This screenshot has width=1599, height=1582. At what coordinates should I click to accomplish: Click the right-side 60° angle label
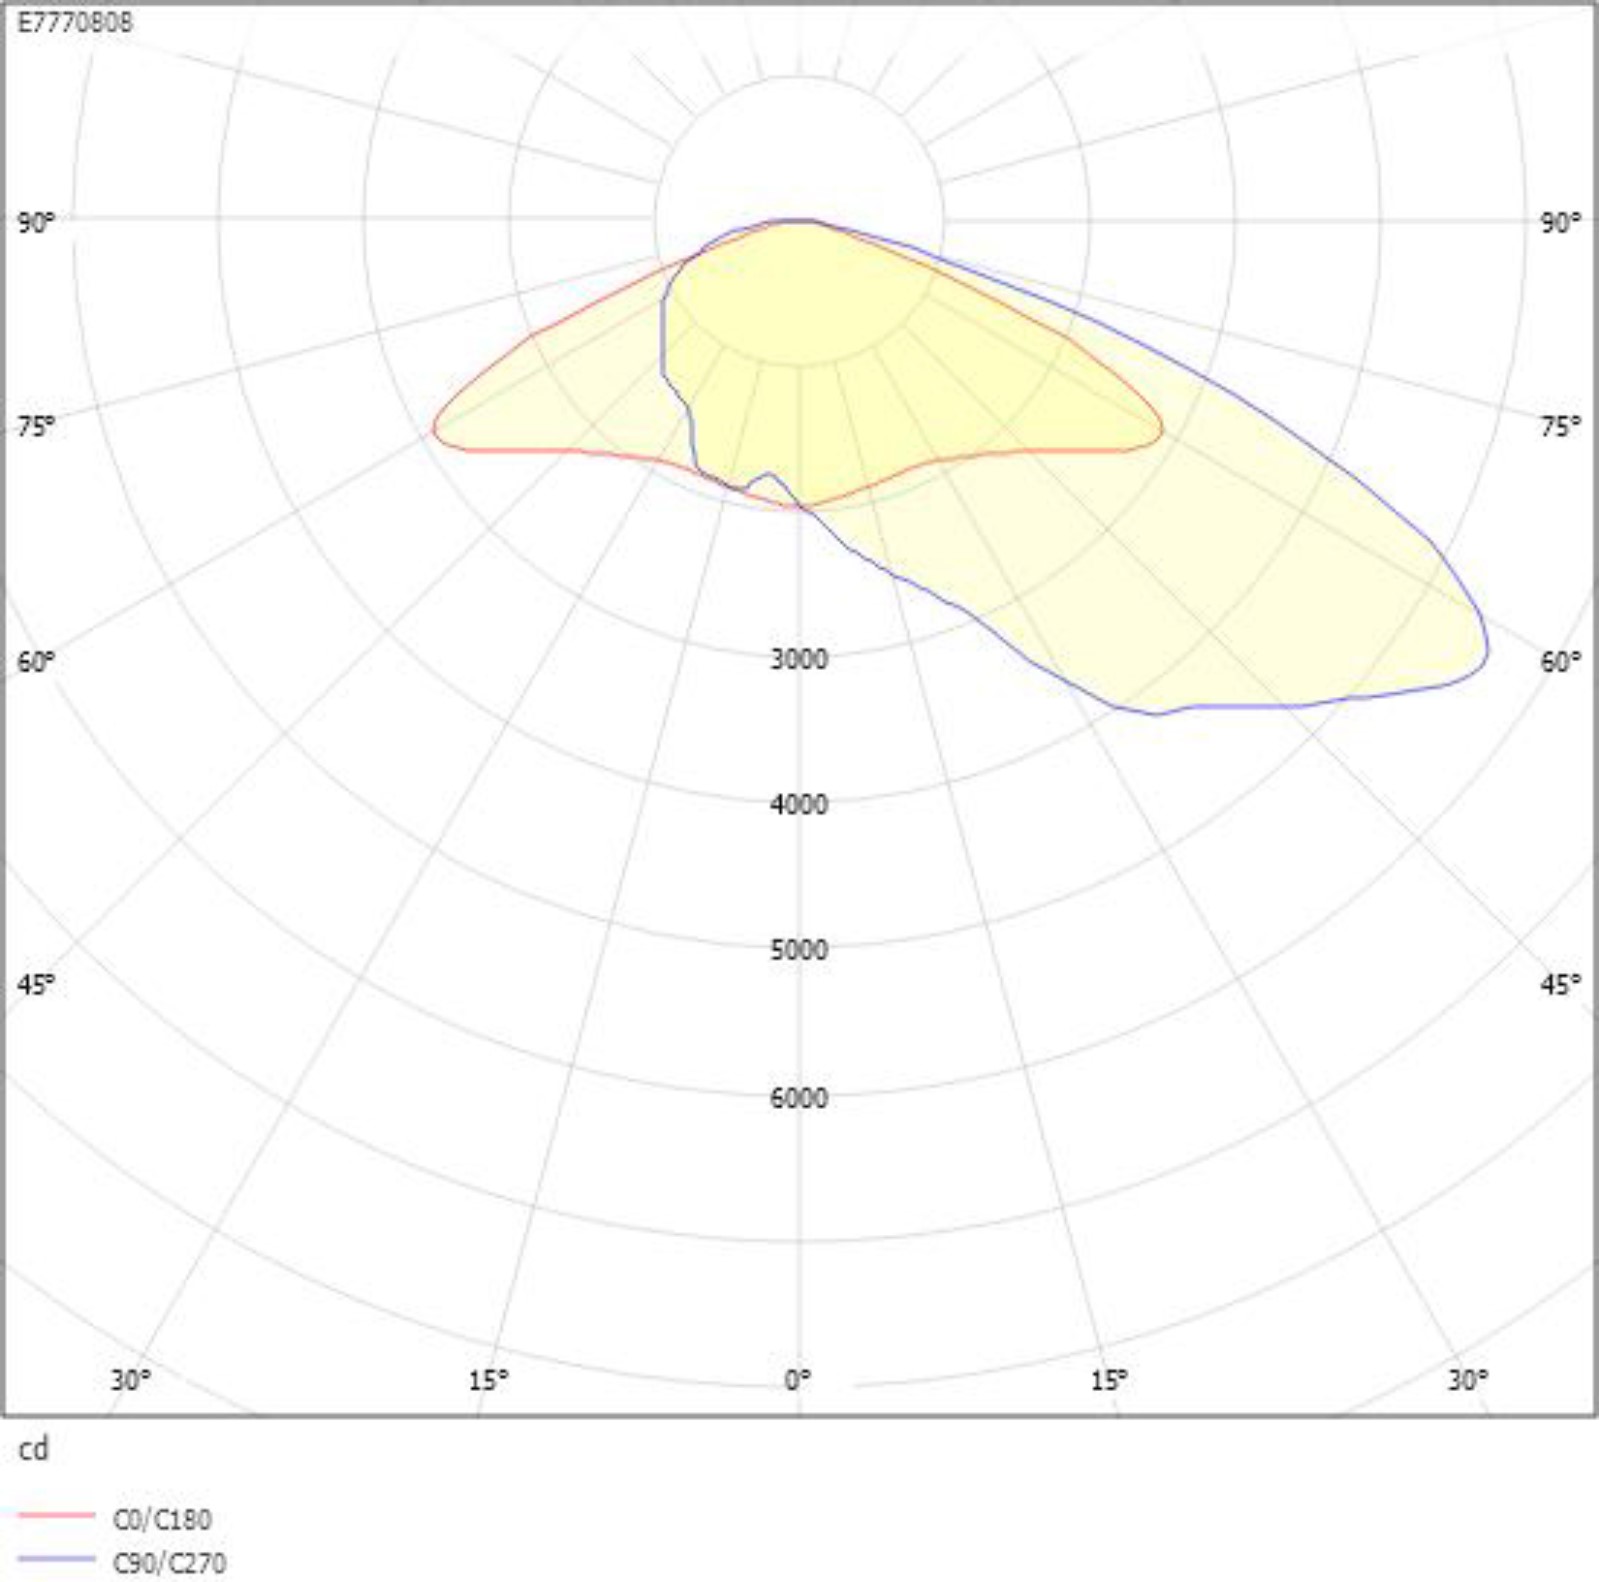click(x=1560, y=661)
